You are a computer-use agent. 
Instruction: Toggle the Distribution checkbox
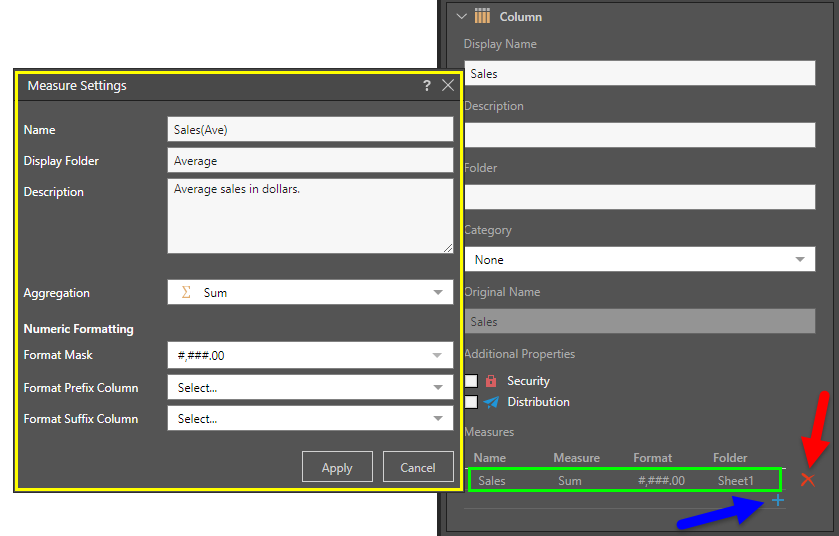[x=471, y=402]
